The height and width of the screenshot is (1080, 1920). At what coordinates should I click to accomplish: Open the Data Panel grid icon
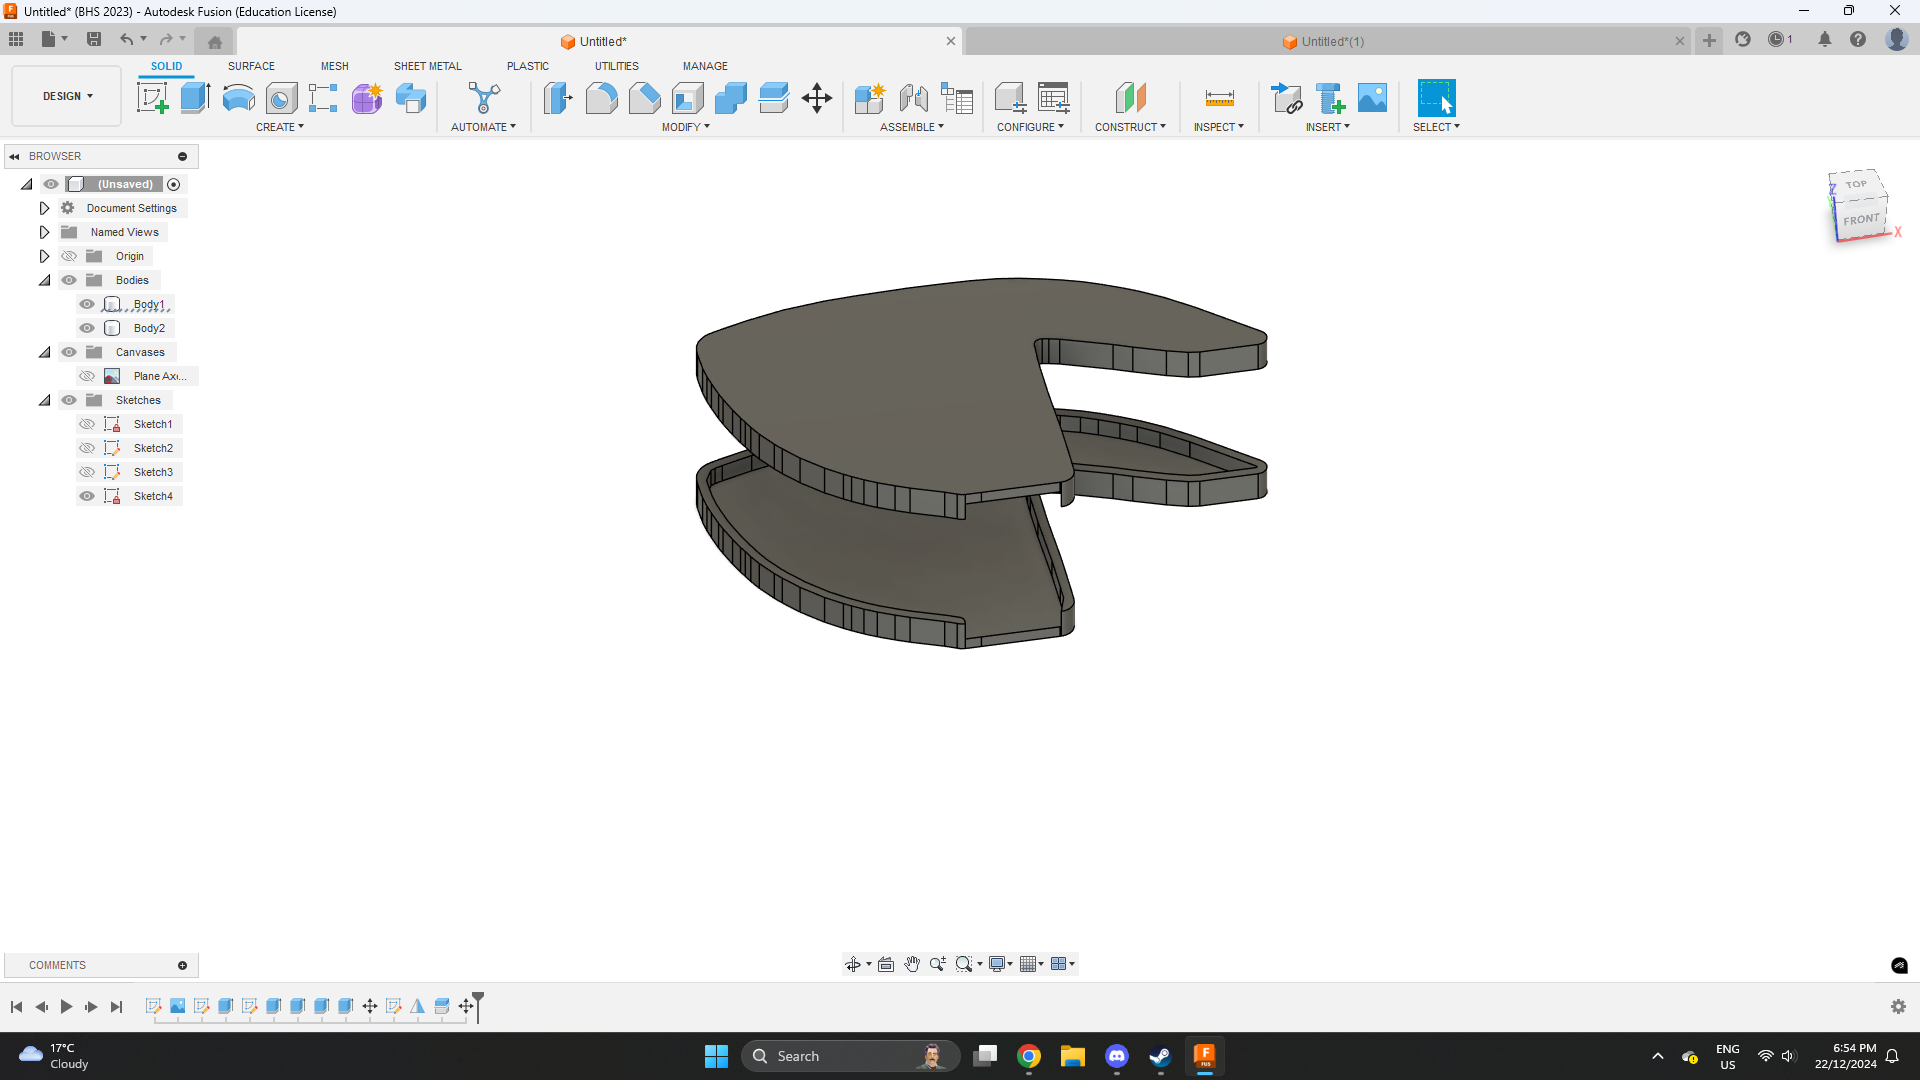(16, 39)
